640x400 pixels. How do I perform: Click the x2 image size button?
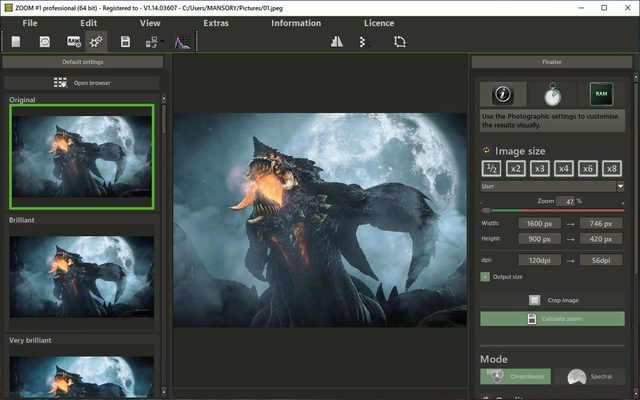(515, 168)
